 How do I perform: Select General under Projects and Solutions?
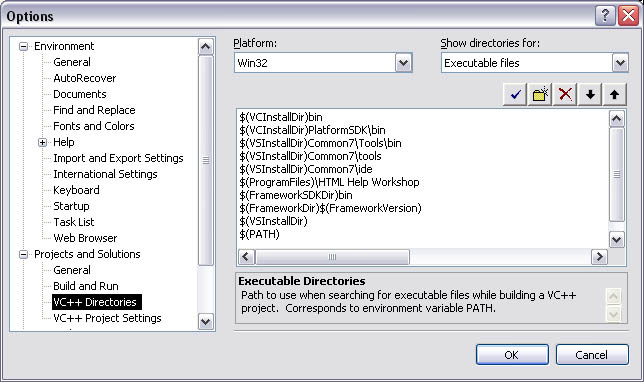tap(72, 270)
